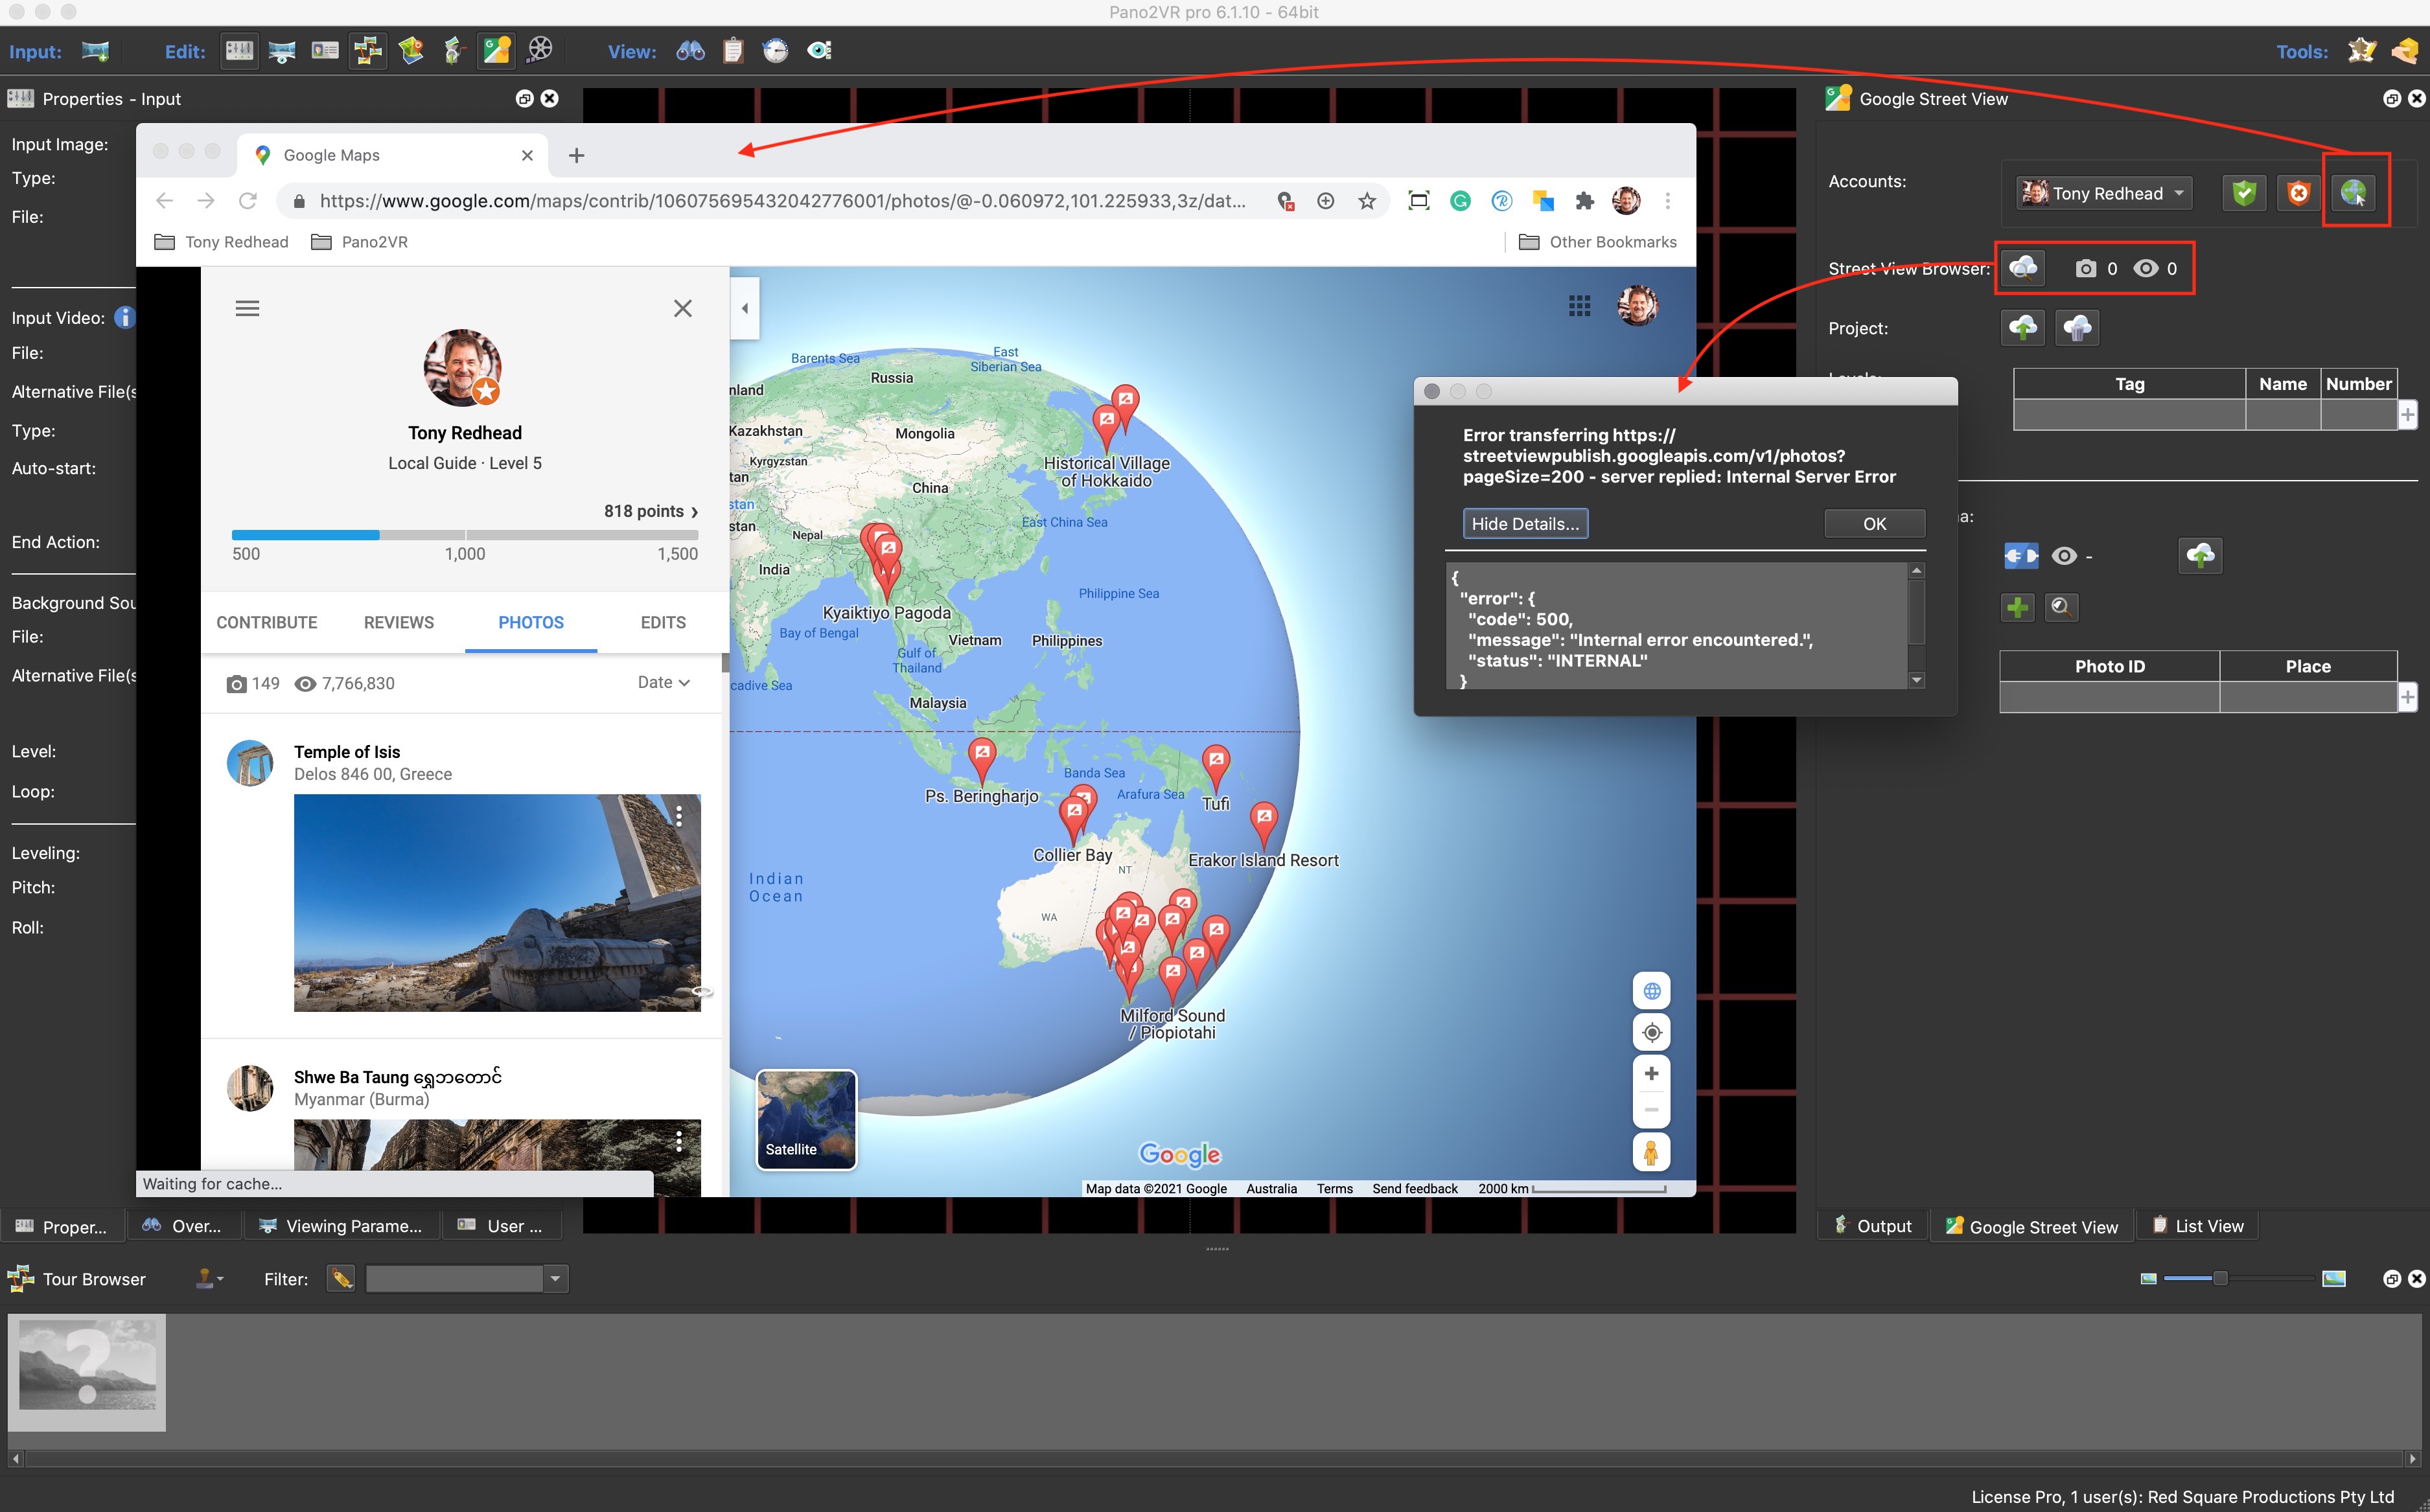Open the Tour Map icon in toolbar
2430x1512 pixels.
(411, 51)
